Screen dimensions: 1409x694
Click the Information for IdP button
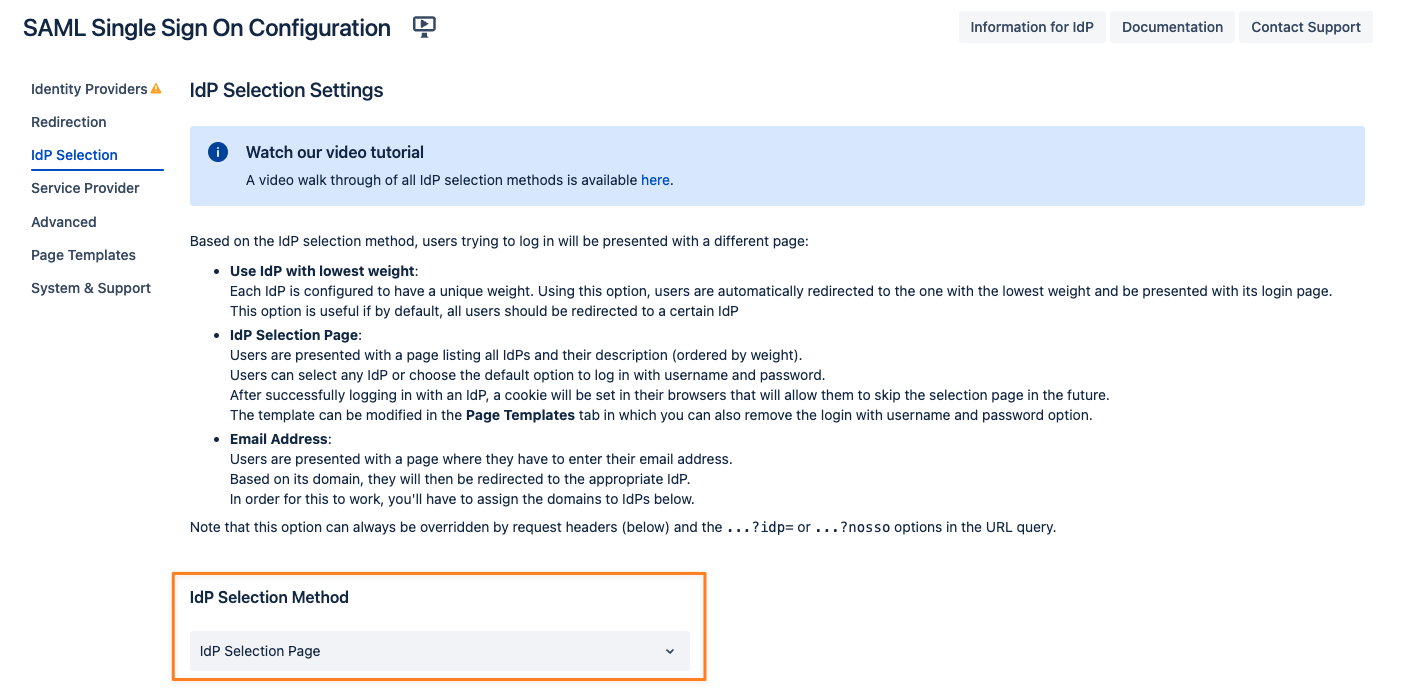1032,27
